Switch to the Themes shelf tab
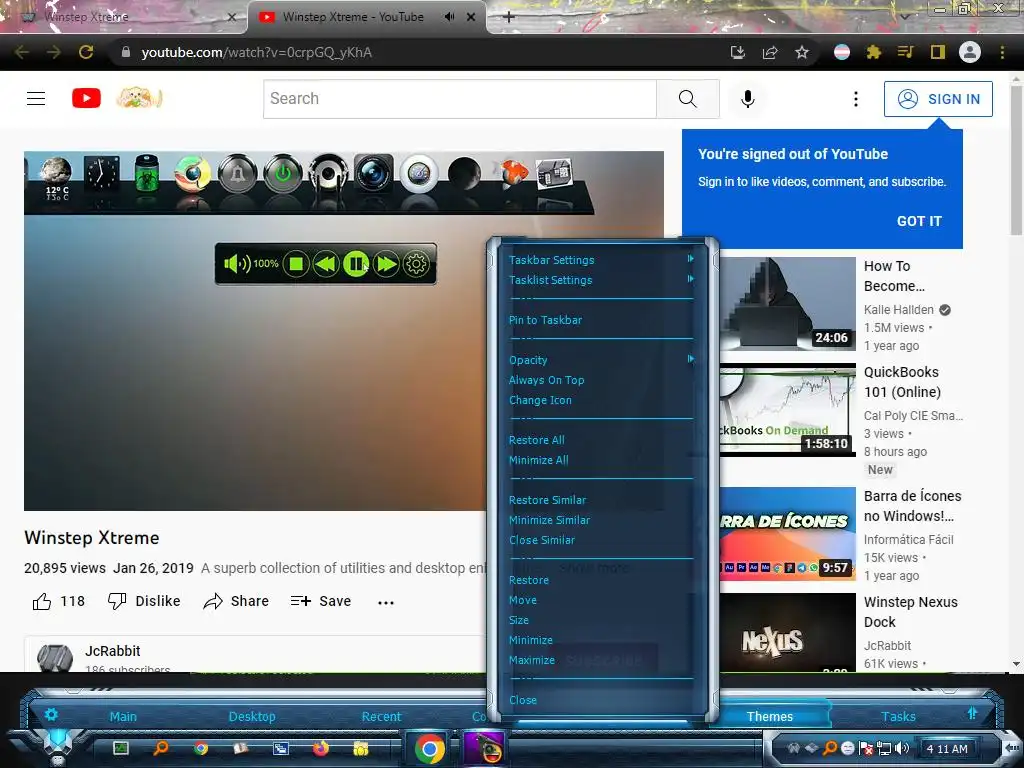Image resolution: width=1024 pixels, height=768 pixels. click(770, 716)
